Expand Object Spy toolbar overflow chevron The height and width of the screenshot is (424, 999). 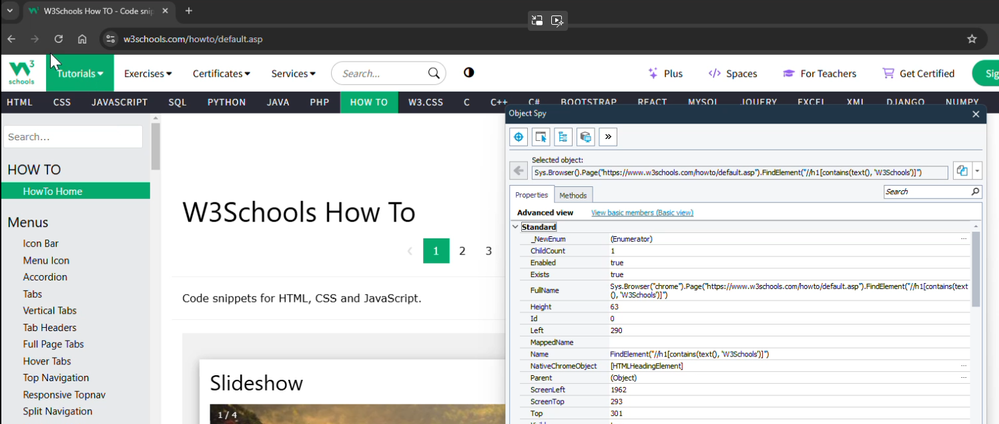(608, 137)
